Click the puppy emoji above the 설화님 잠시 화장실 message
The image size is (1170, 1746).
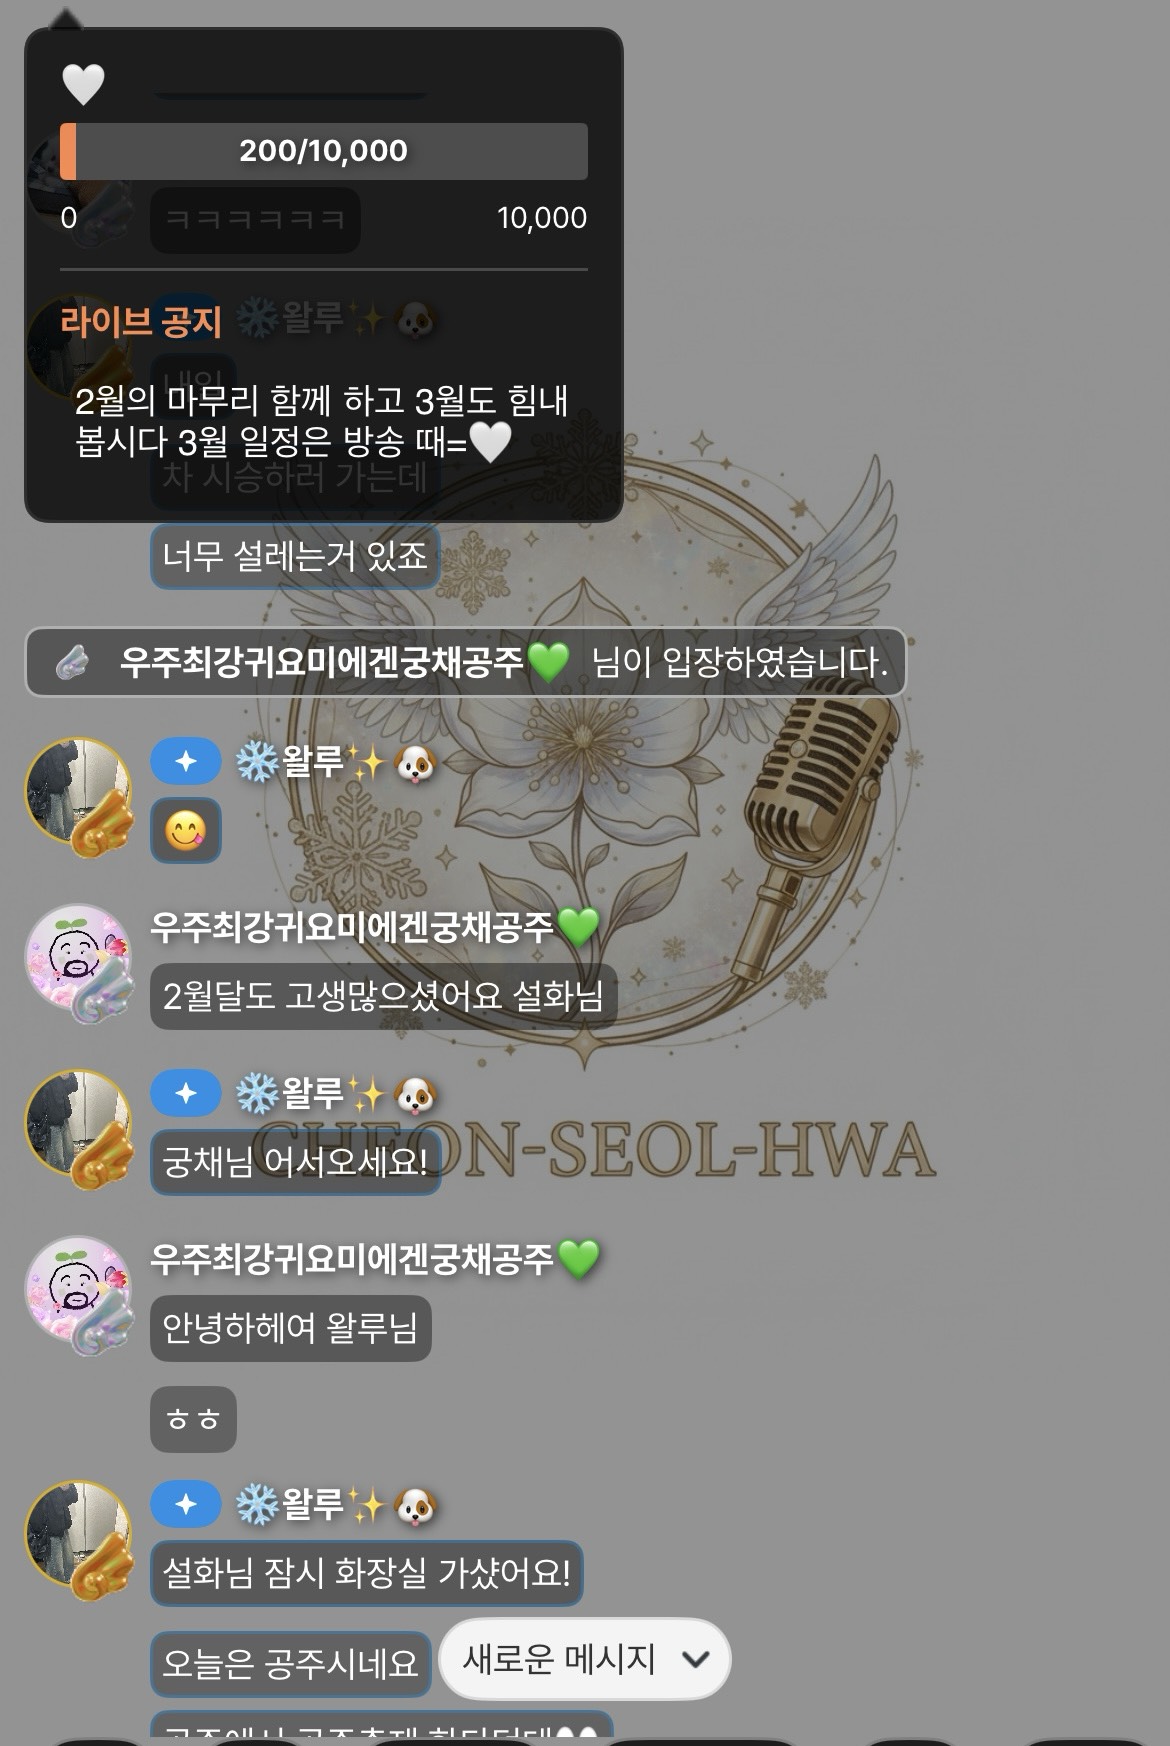coord(415,1506)
